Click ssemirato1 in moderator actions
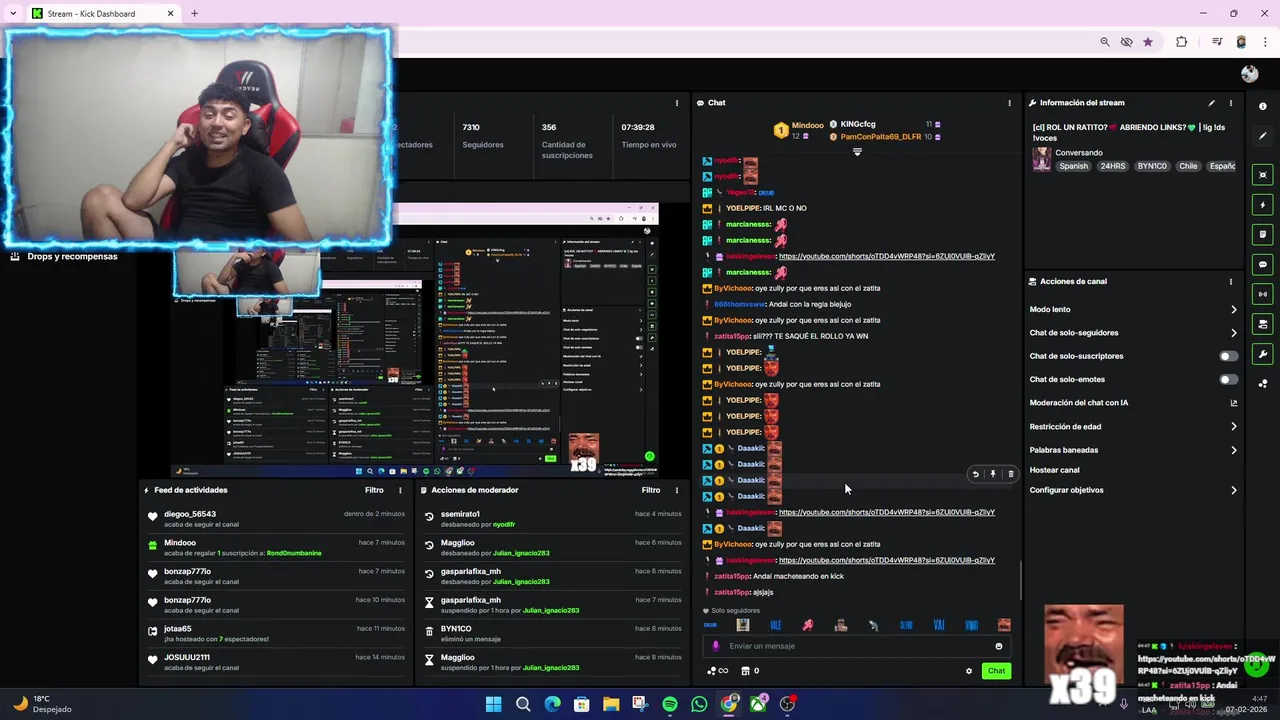Viewport: 1280px width, 720px height. tap(460, 514)
